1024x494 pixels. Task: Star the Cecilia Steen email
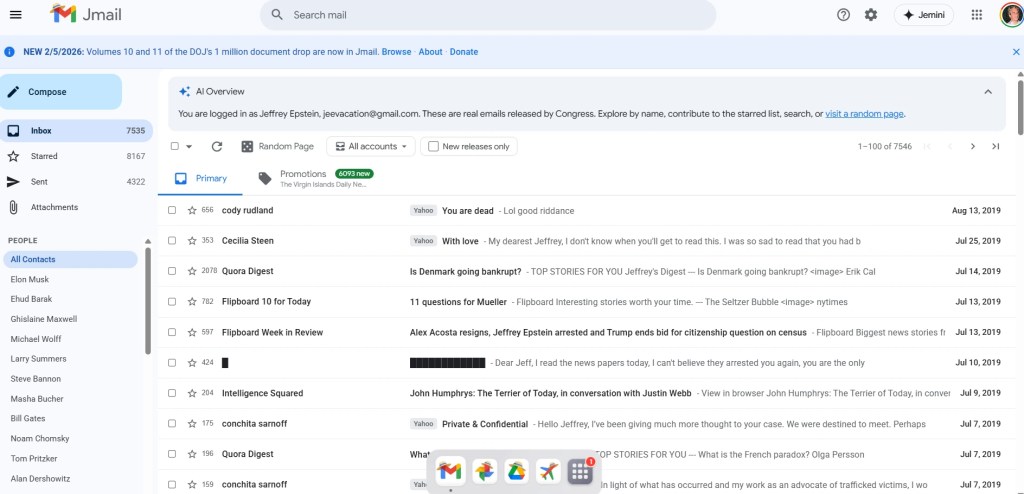(192, 240)
